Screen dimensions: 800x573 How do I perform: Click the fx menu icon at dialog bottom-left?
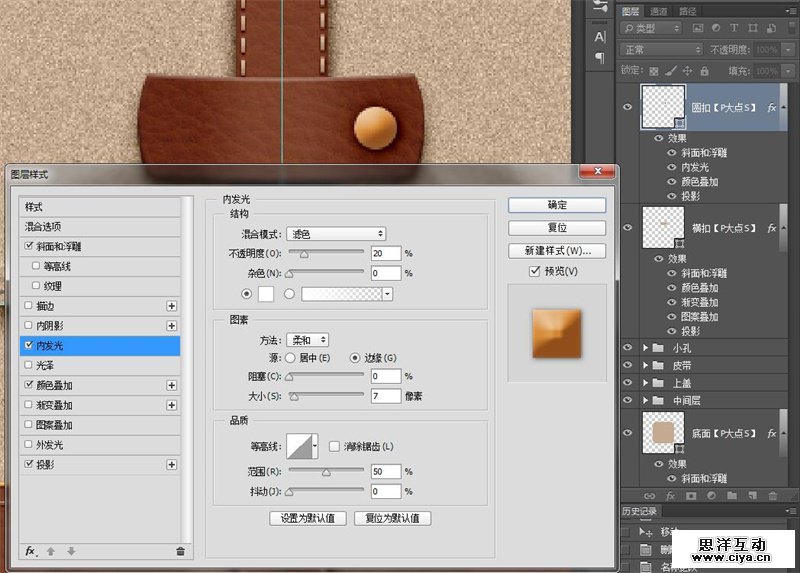click(x=30, y=551)
